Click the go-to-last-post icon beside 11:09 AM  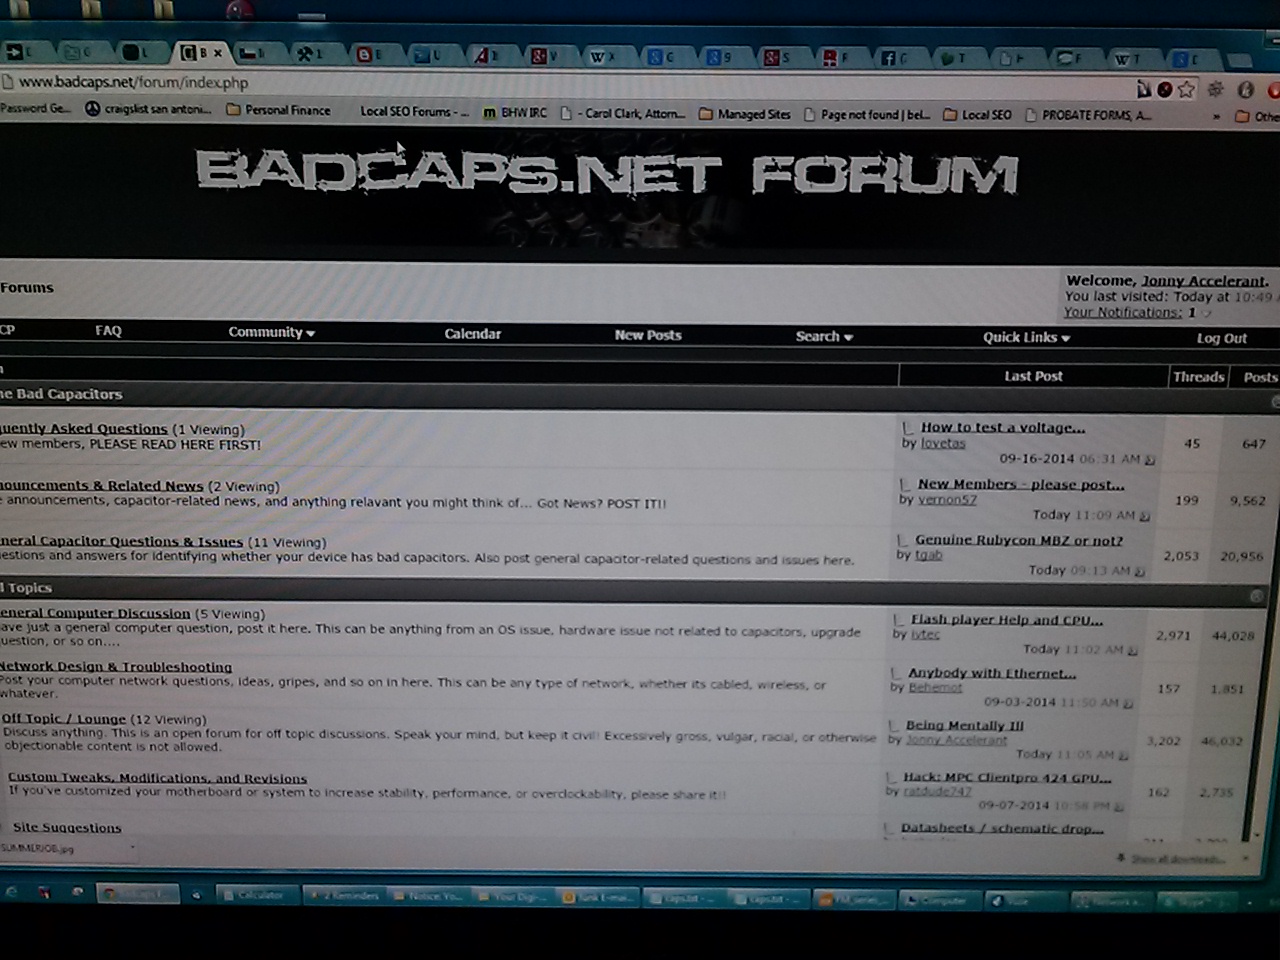pyautogui.click(x=1144, y=516)
